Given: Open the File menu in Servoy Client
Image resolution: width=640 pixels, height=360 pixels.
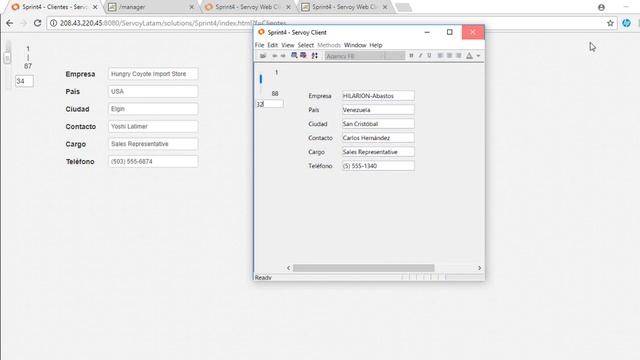Looking at the screenshot, I should coord(259,45).
